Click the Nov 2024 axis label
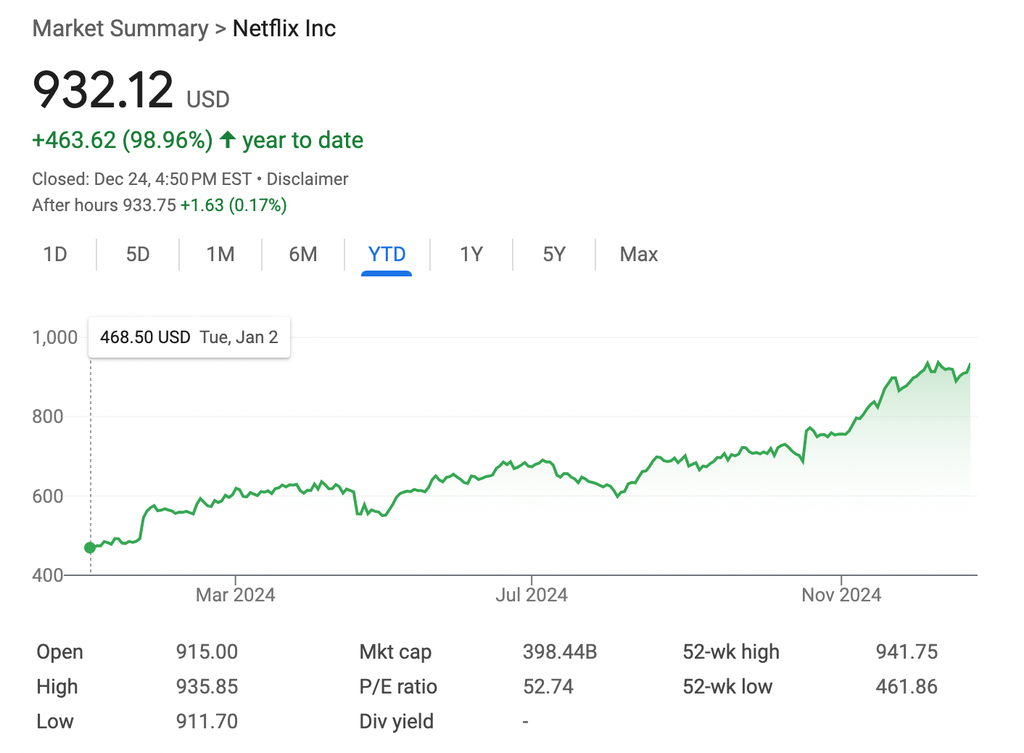 click(841, 595)
